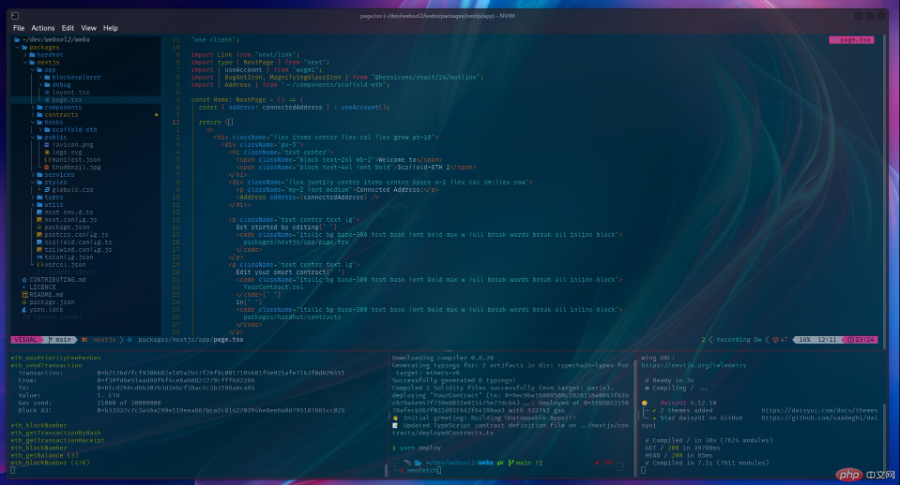Click the modified dot on the contracts row
The width and height of the screenshot is (900, 485).
click(x=156, y=115)
